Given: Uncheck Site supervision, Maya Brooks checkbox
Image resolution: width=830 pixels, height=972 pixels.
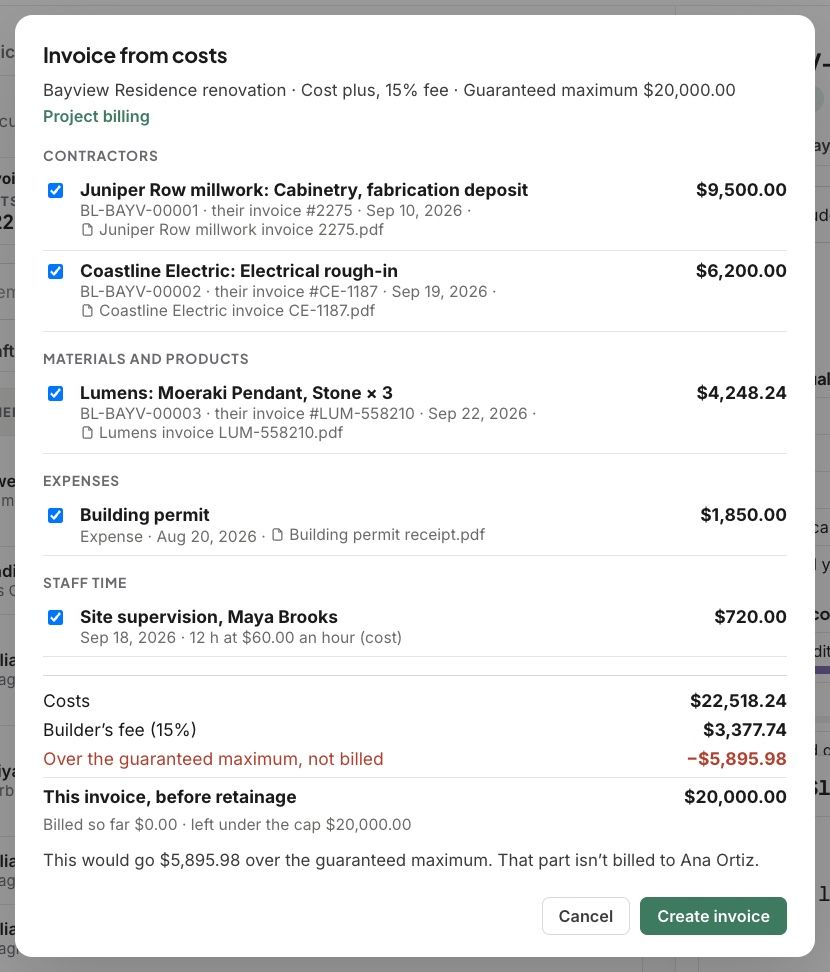Looking at the screenshot, I should coord(56,617).
